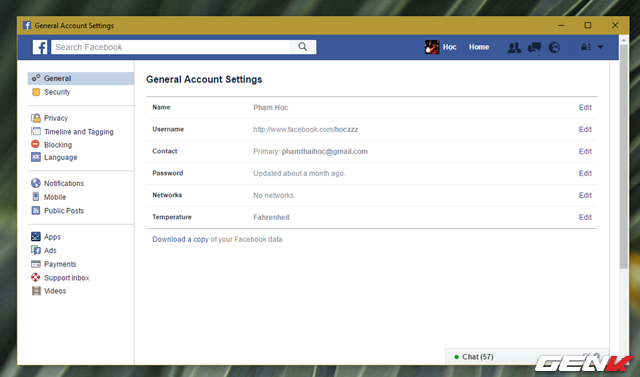Edit the Name row
The image size is (640, 377).
(x=585, y=108)
